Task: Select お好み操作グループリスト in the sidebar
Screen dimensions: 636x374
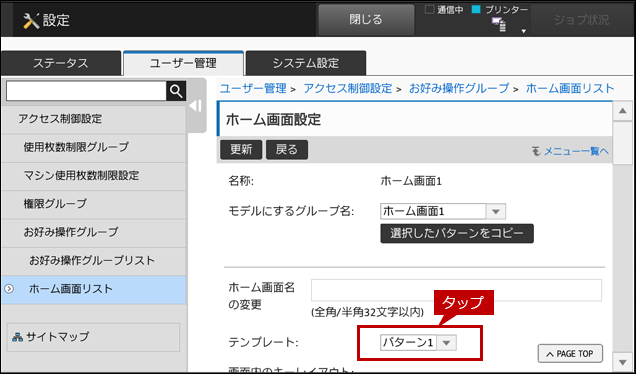Action: [94, 261]
